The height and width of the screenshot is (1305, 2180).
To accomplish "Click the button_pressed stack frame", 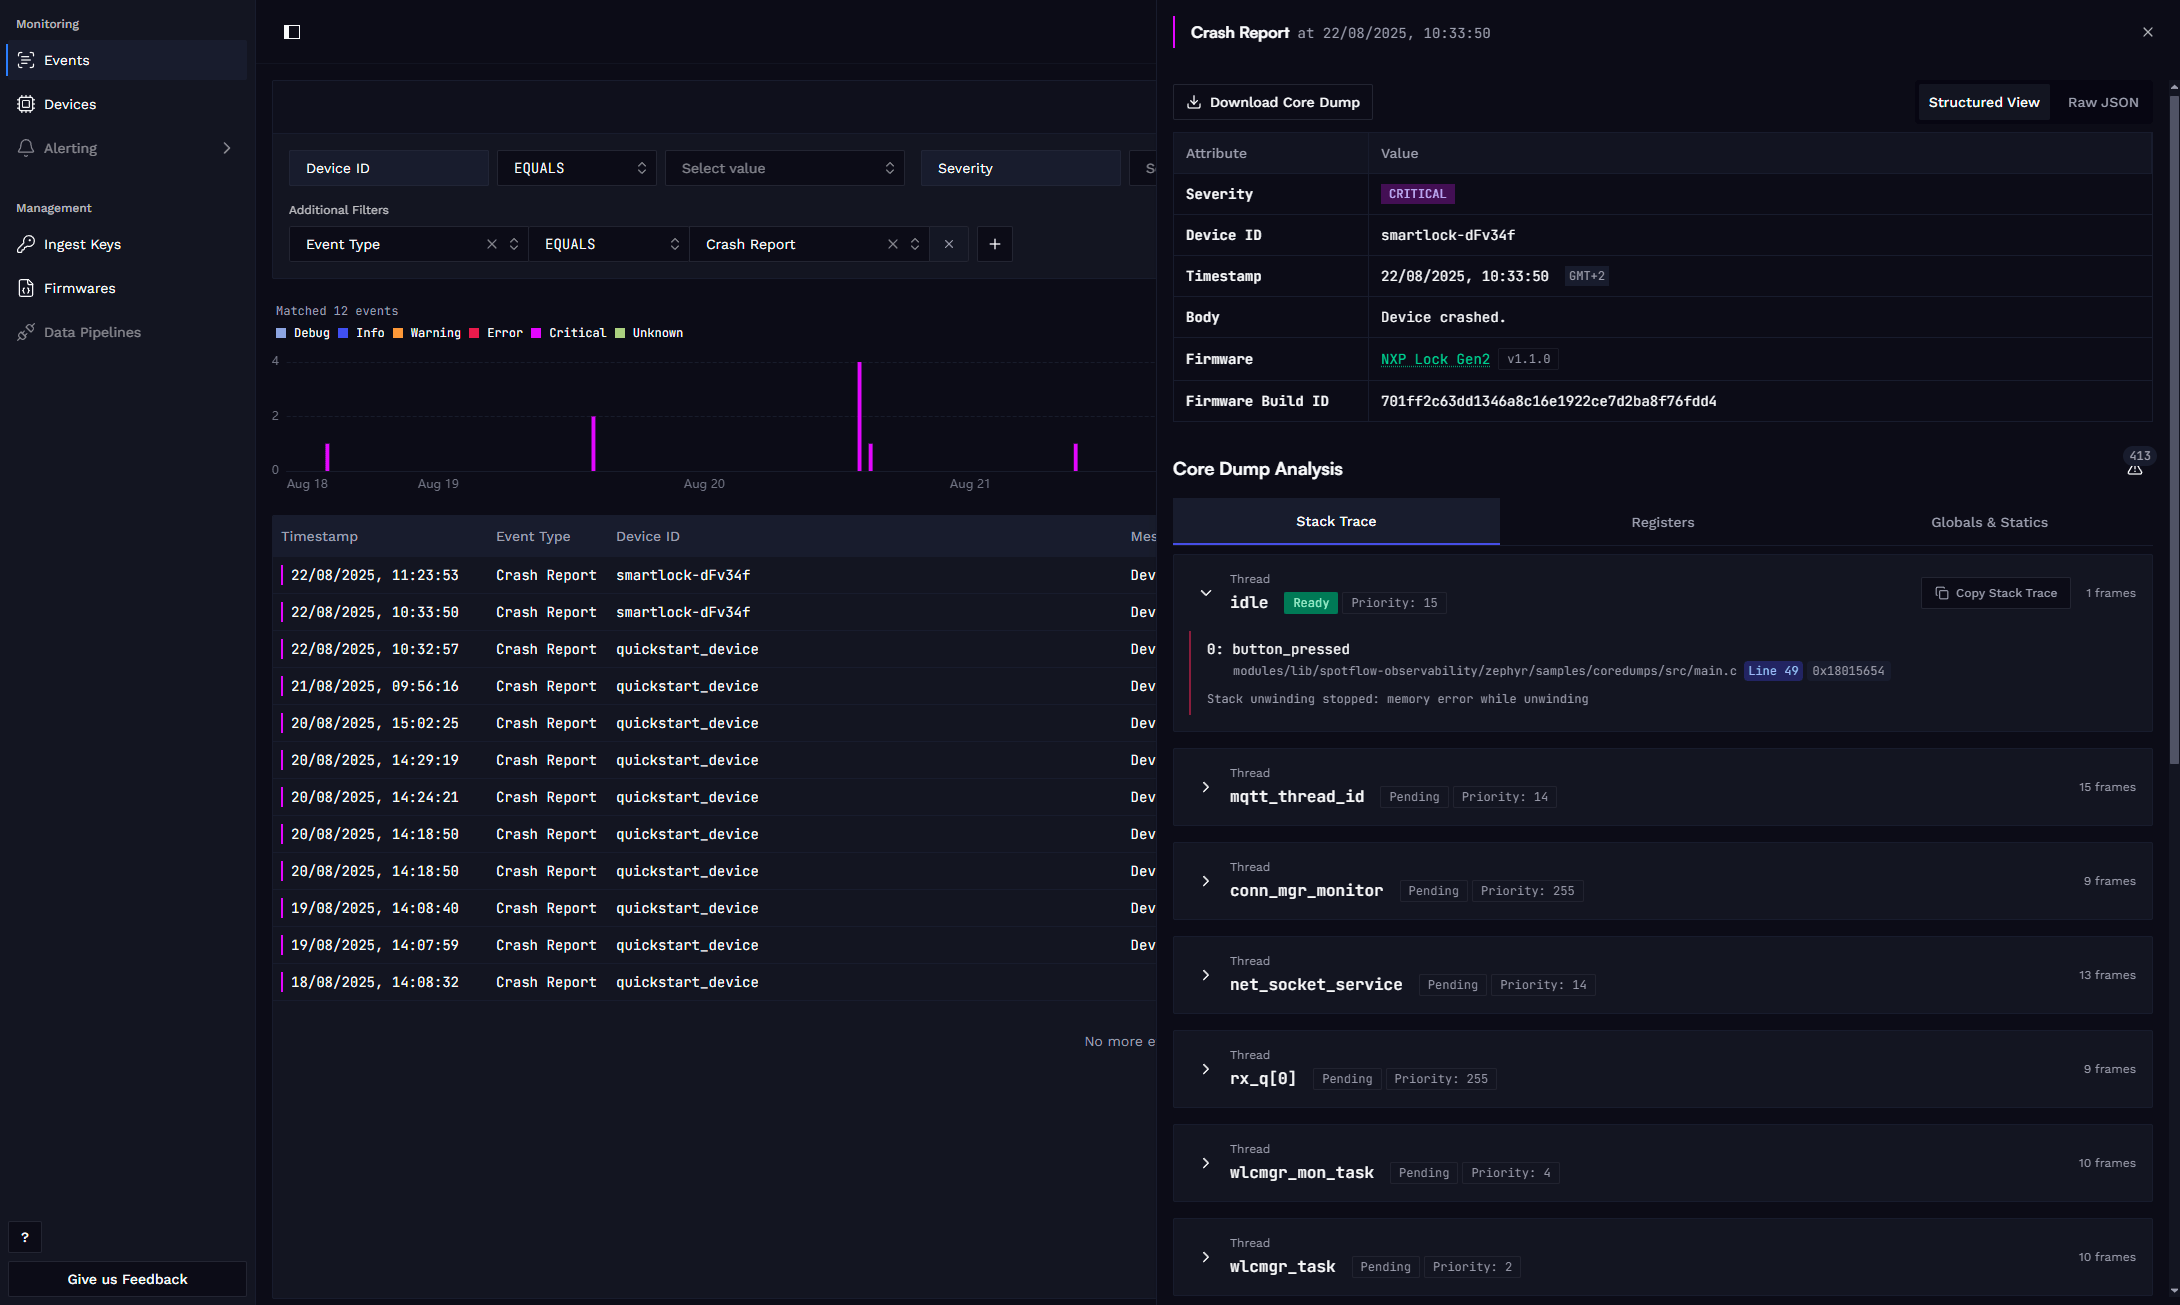I will pyautogui.click(x=1290, y=649).
